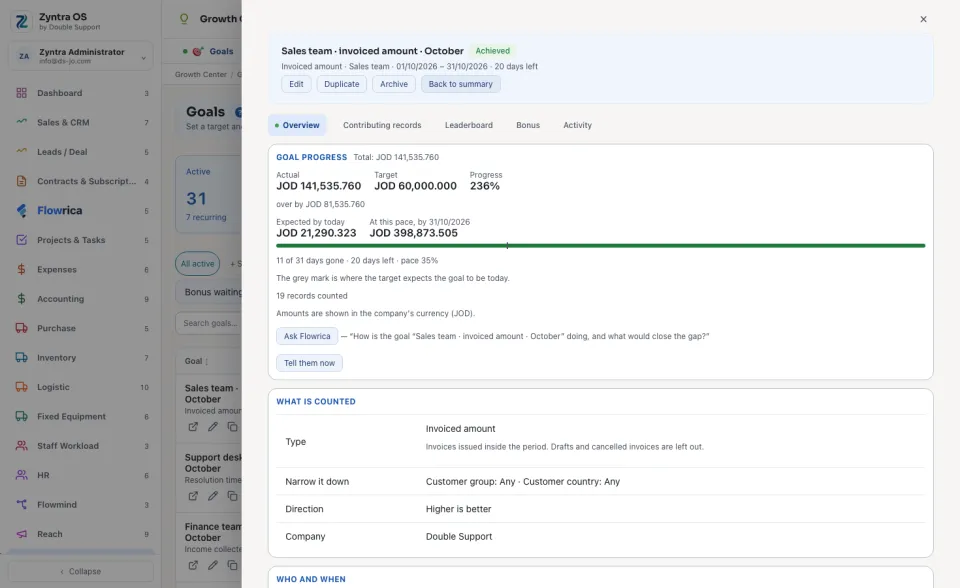Viewport: 960px width, 588px height.
Task: Open the Leaderboard tab
Action: point(468,125)
